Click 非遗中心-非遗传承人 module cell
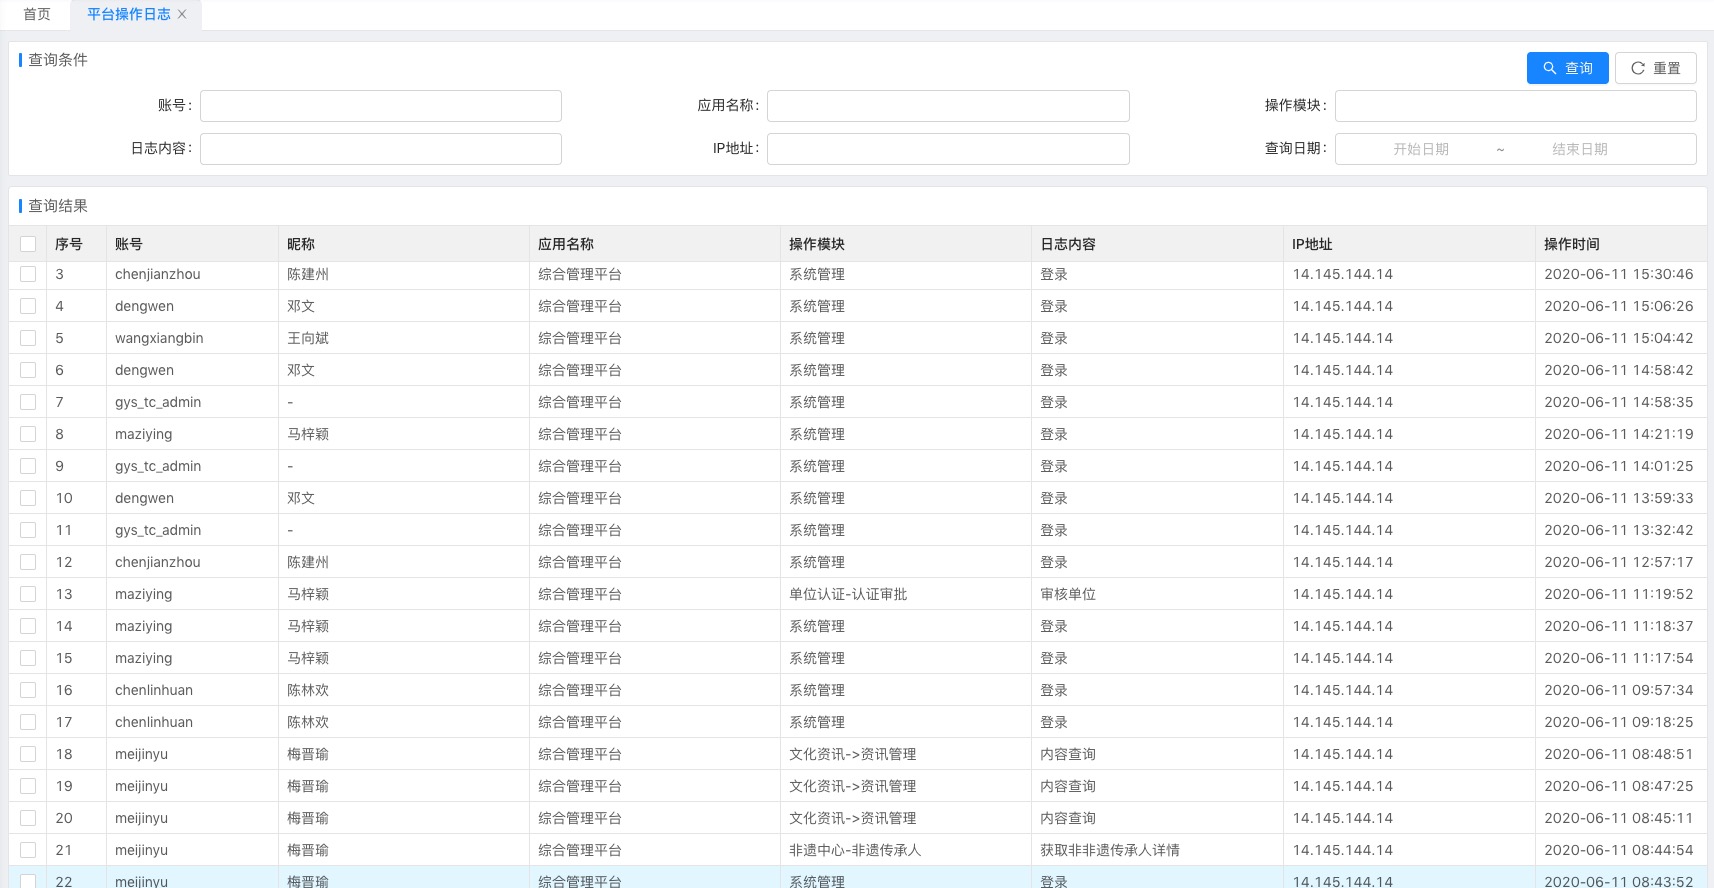Screen dimensions: 1714x888 [x=855, y=850]
